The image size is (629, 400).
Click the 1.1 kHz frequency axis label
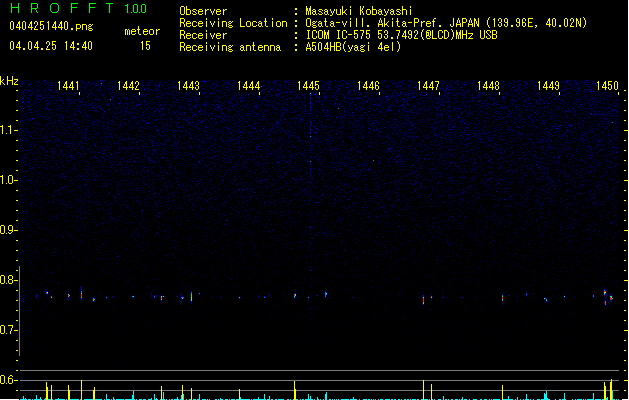8,130
